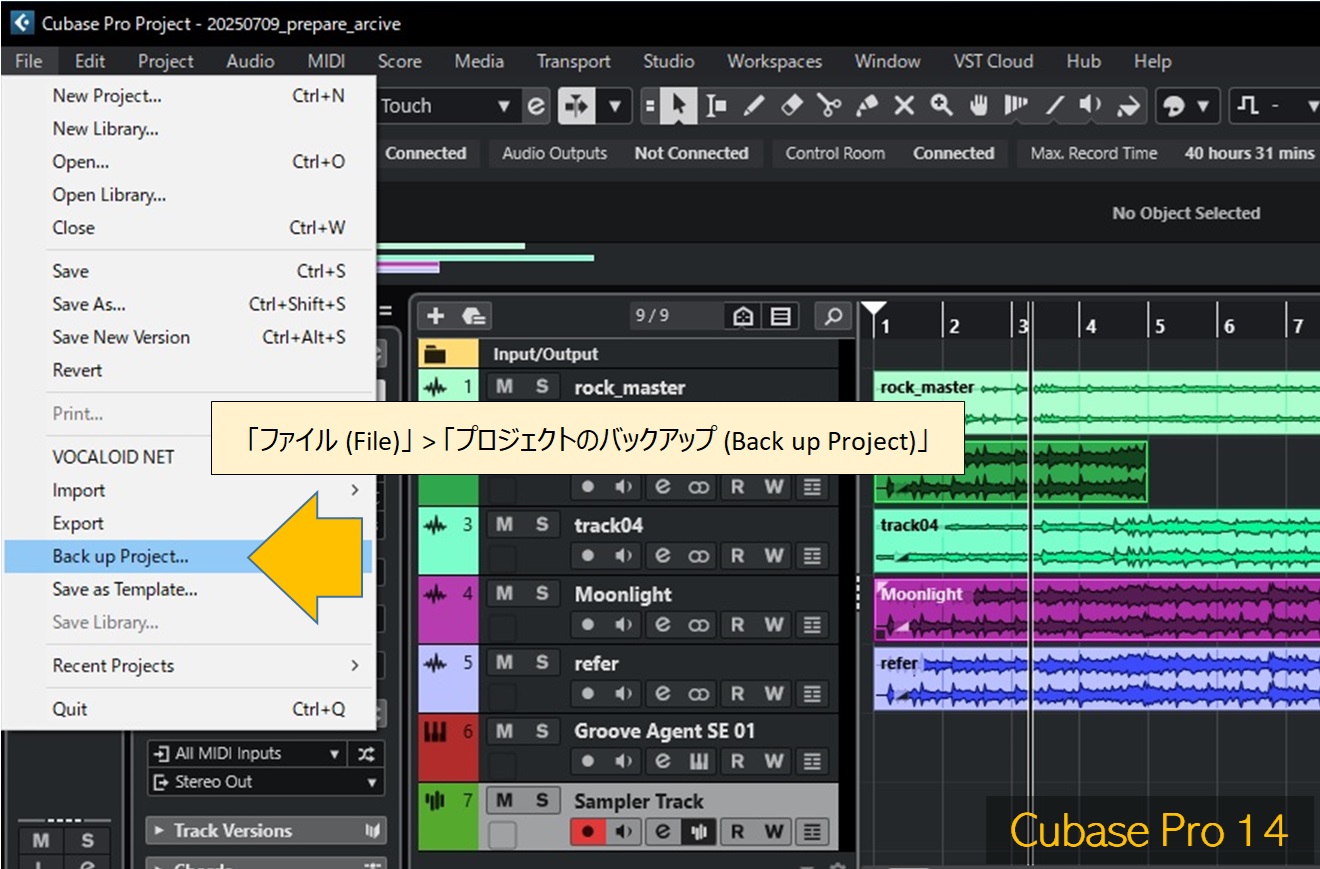Open Edit Channel Settings for Moonlight track

[x=663, y=625]
